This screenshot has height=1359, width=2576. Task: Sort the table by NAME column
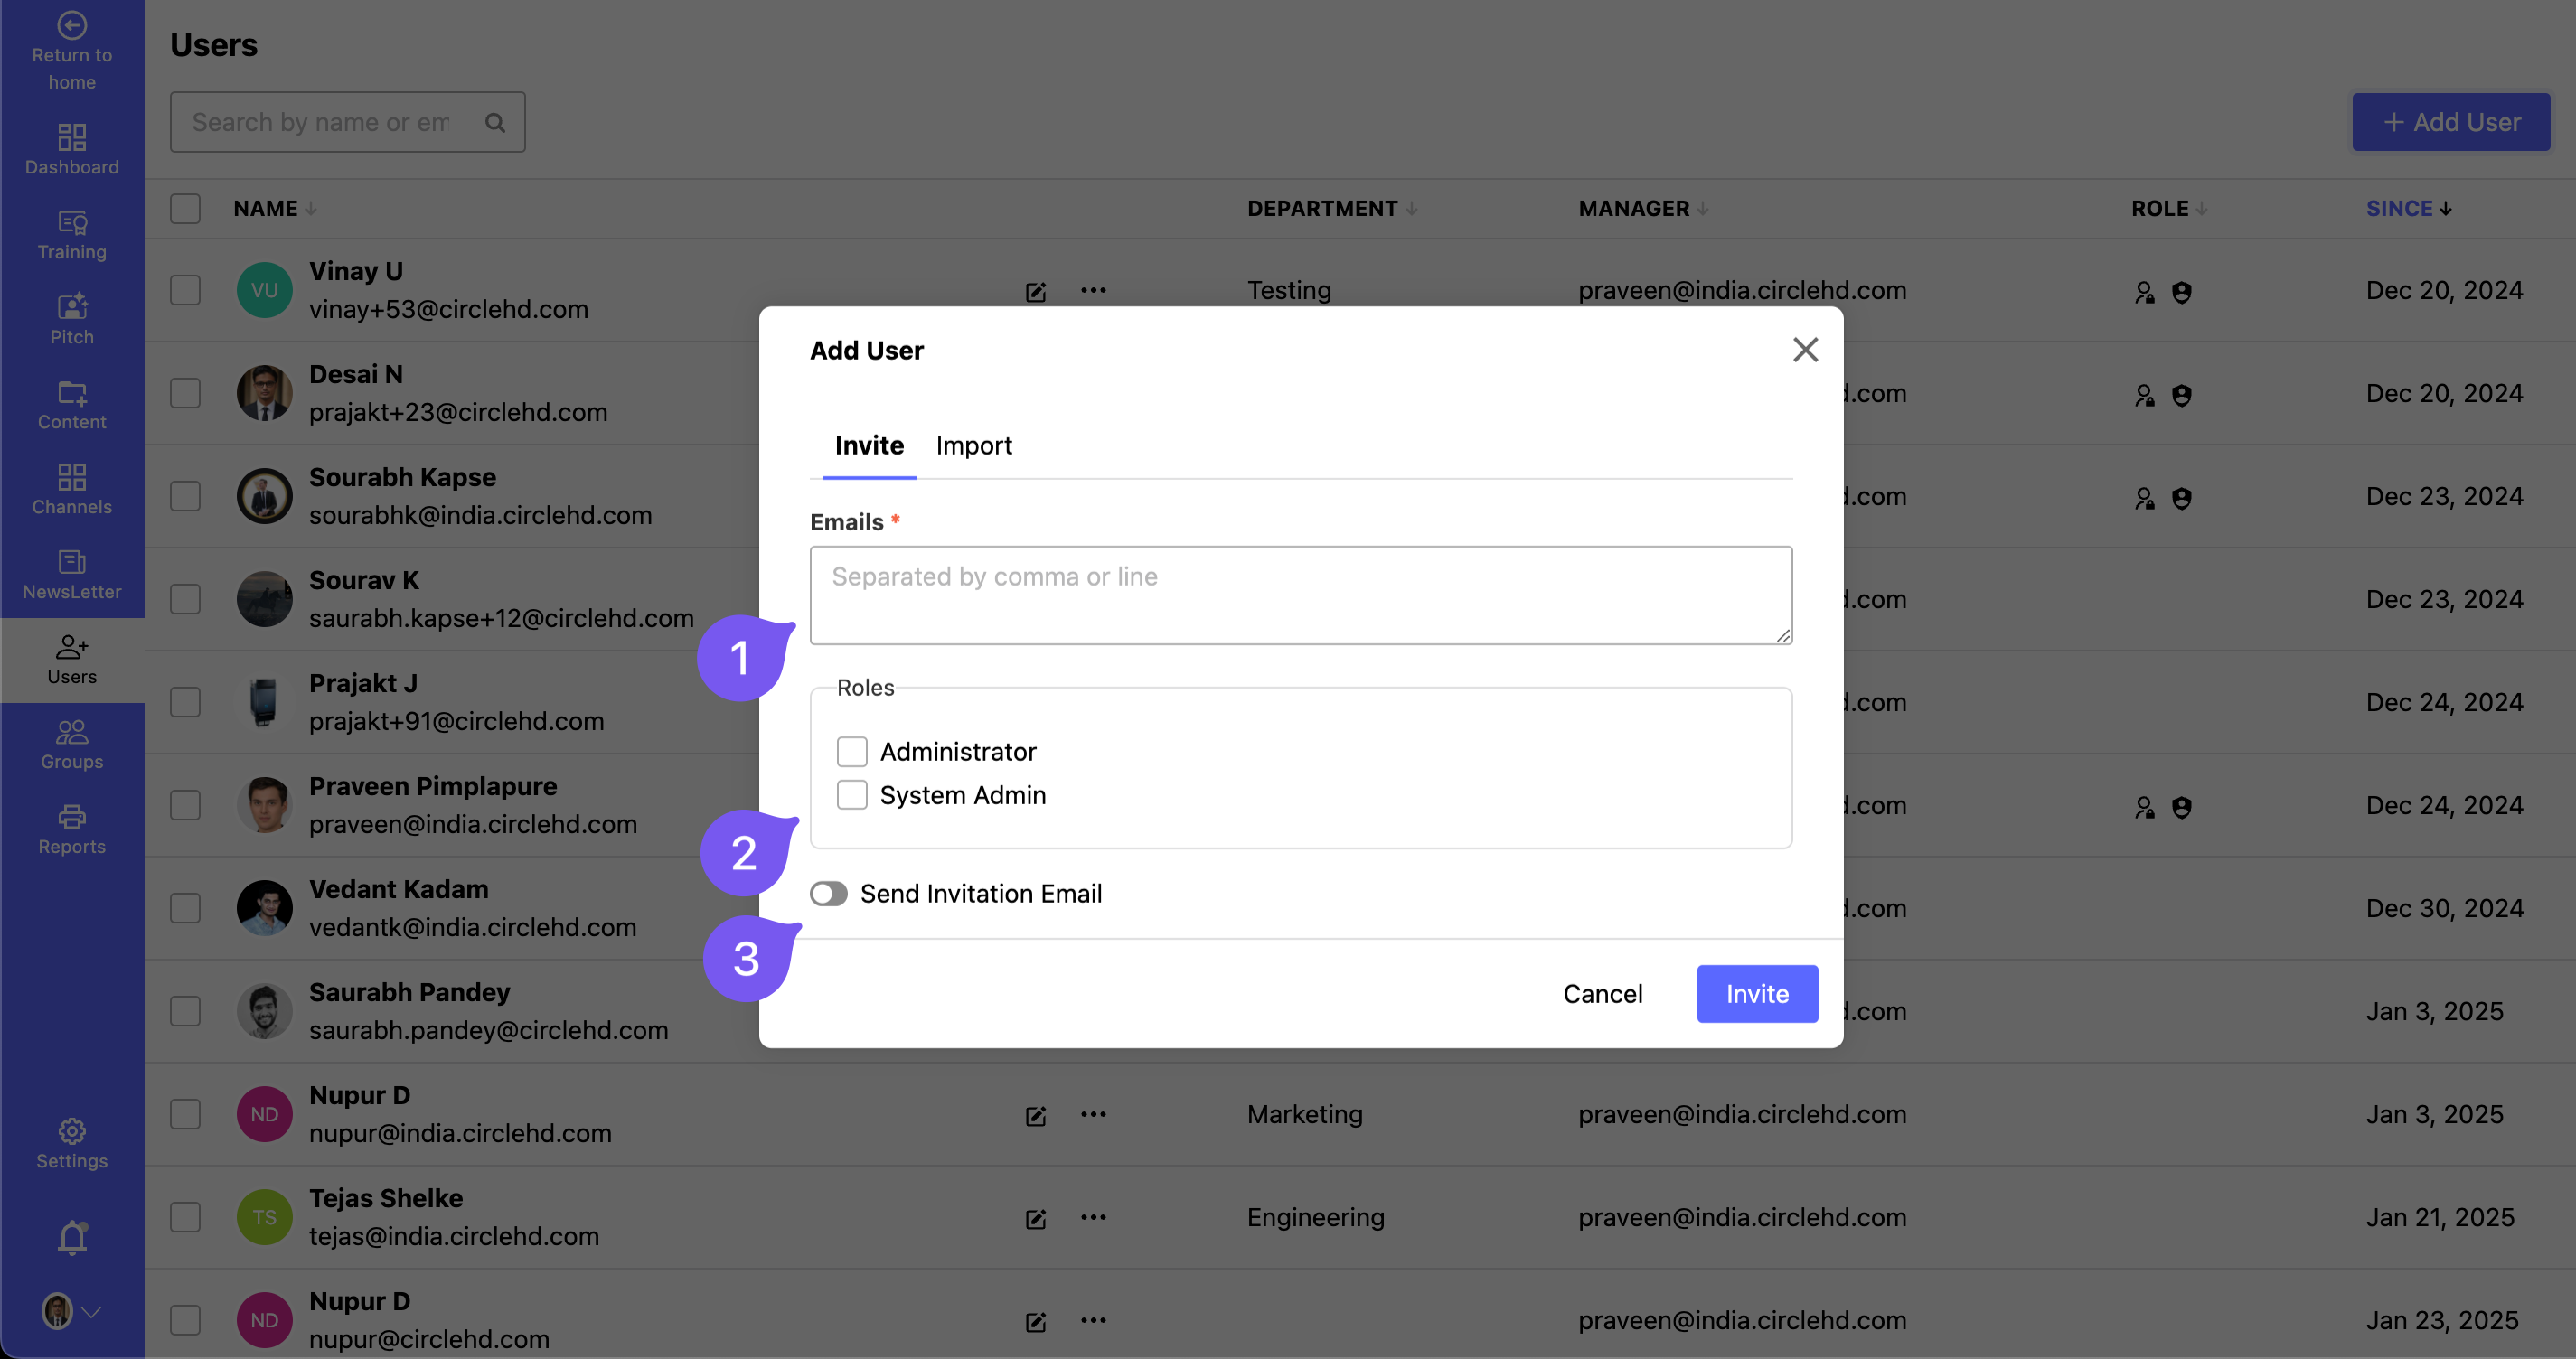[x=275, y=208]
